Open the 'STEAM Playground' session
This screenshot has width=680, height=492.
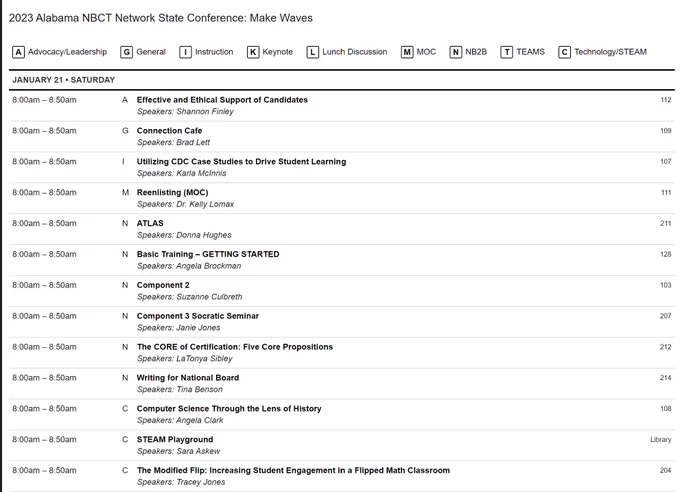click(175, 440)
